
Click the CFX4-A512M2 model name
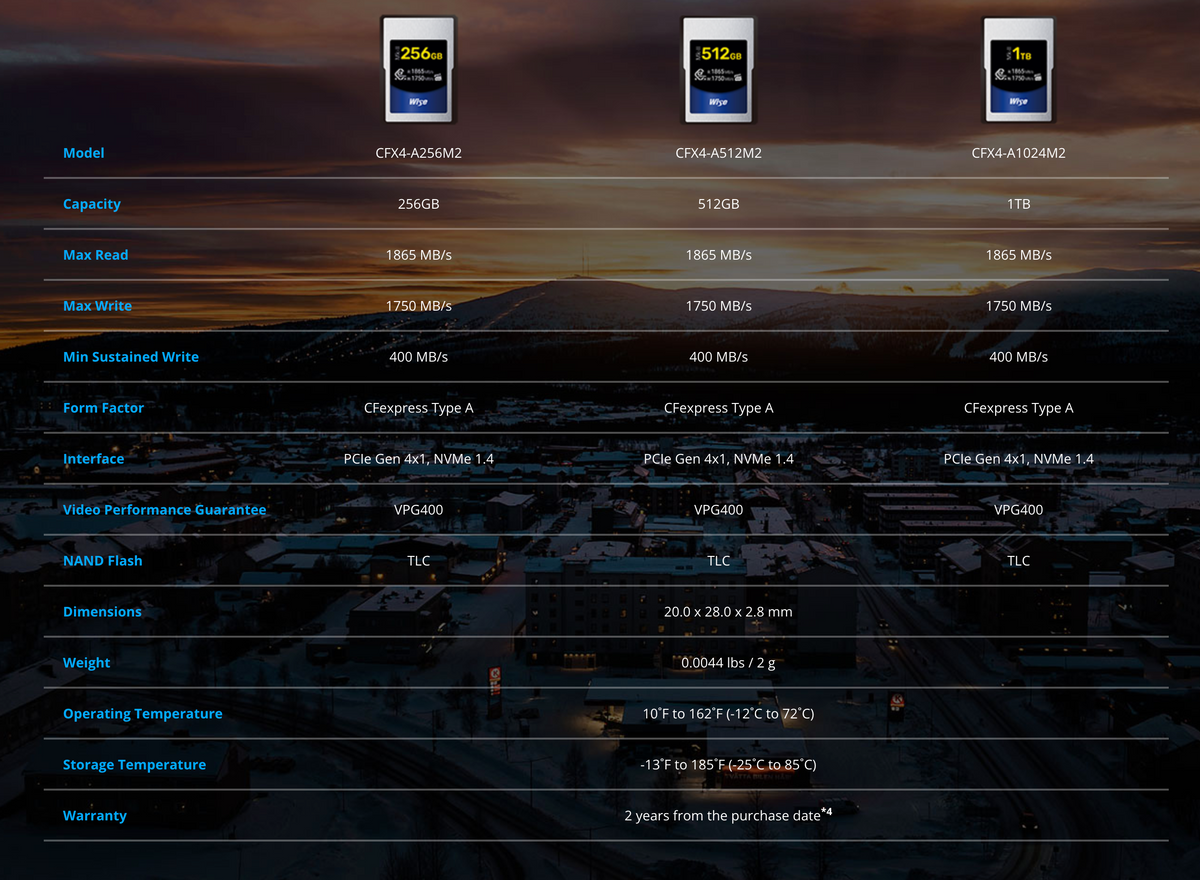click(x=718, y=153)
